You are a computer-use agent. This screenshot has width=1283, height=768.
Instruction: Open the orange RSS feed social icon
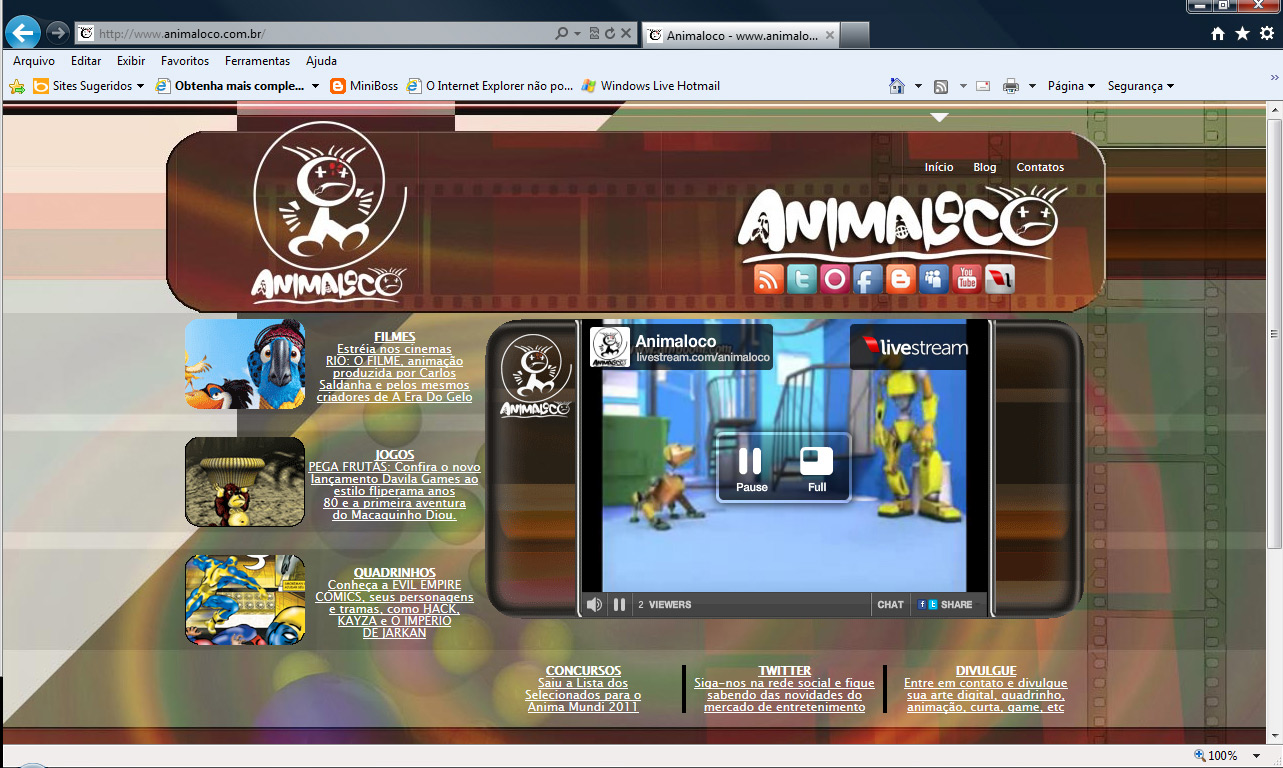[x=768, y=279]
